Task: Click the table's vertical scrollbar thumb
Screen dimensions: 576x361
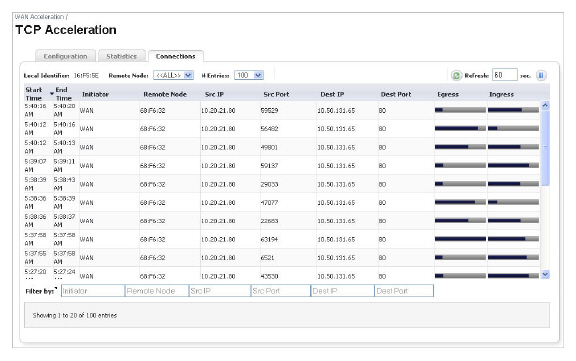Action: [x=545, y=148]
